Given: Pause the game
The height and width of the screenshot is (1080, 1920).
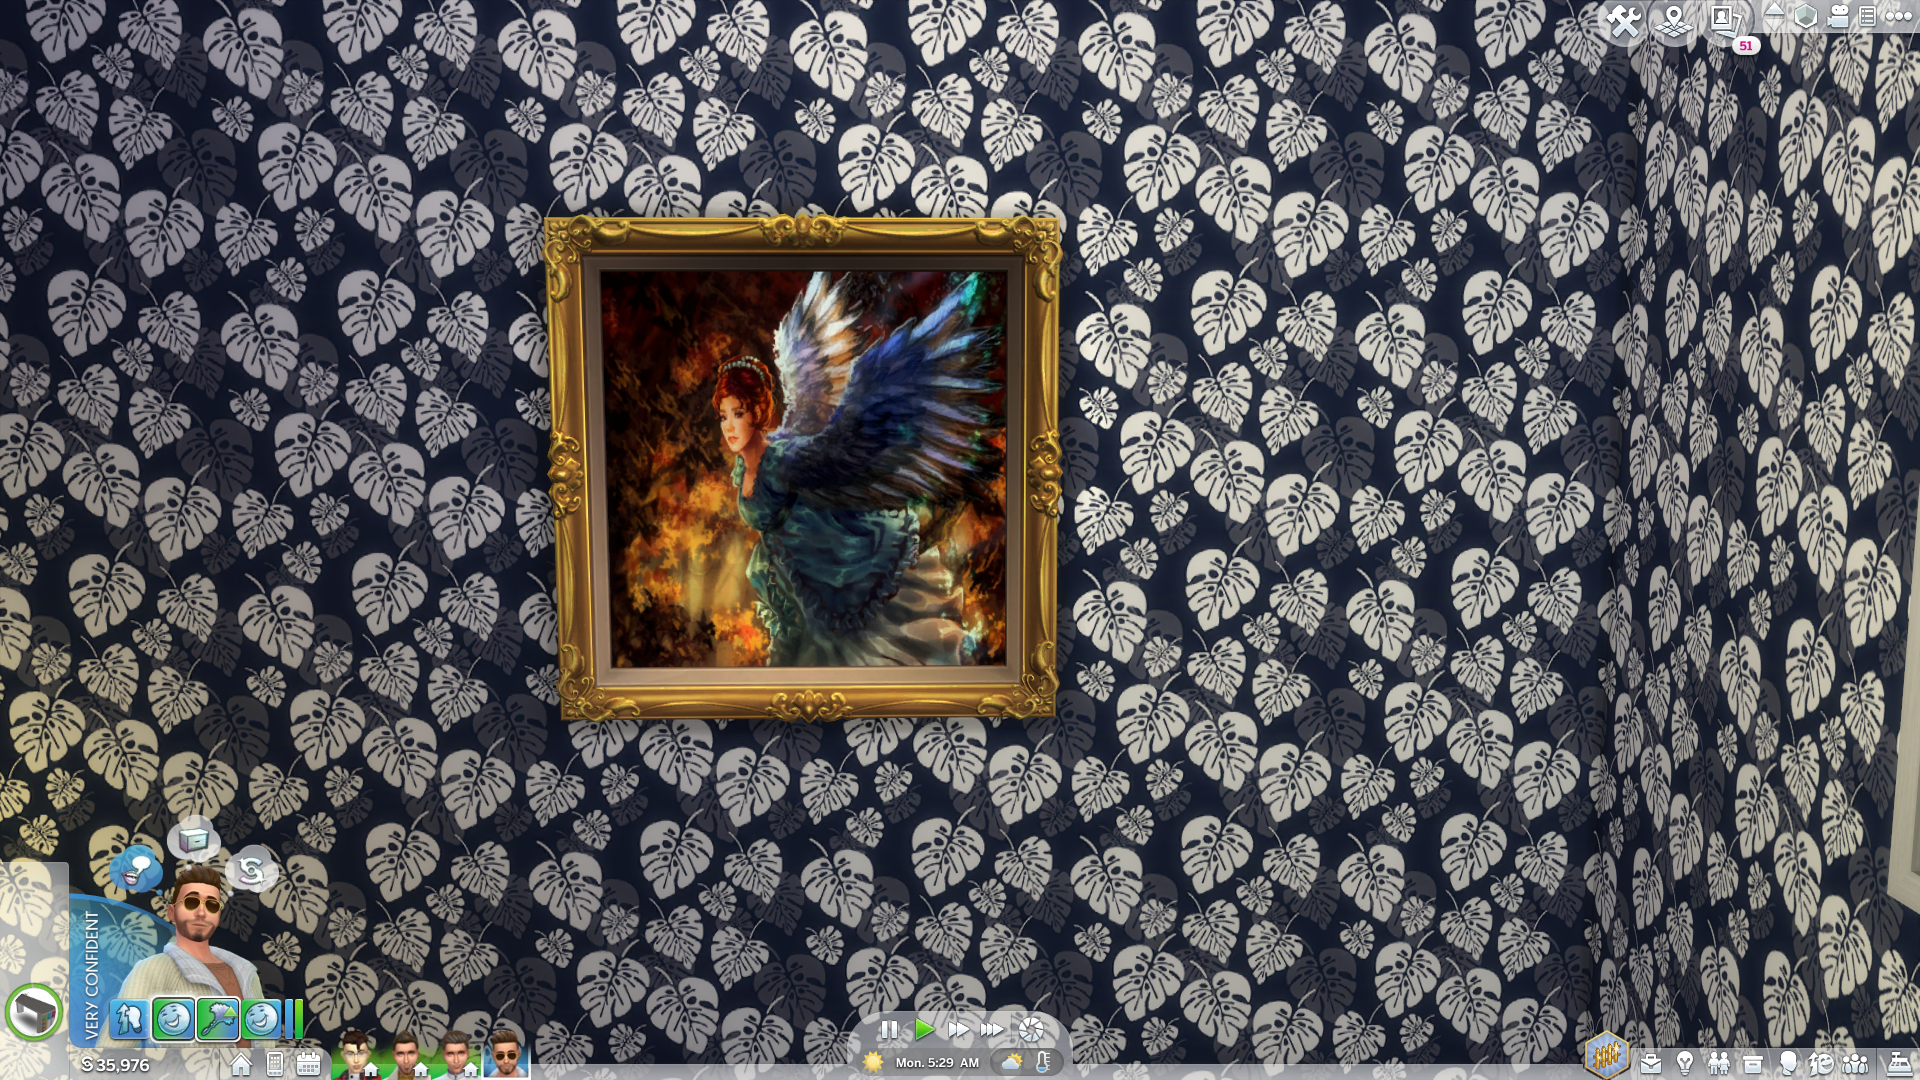Looking at the screenshot, I should (889, 1029).
